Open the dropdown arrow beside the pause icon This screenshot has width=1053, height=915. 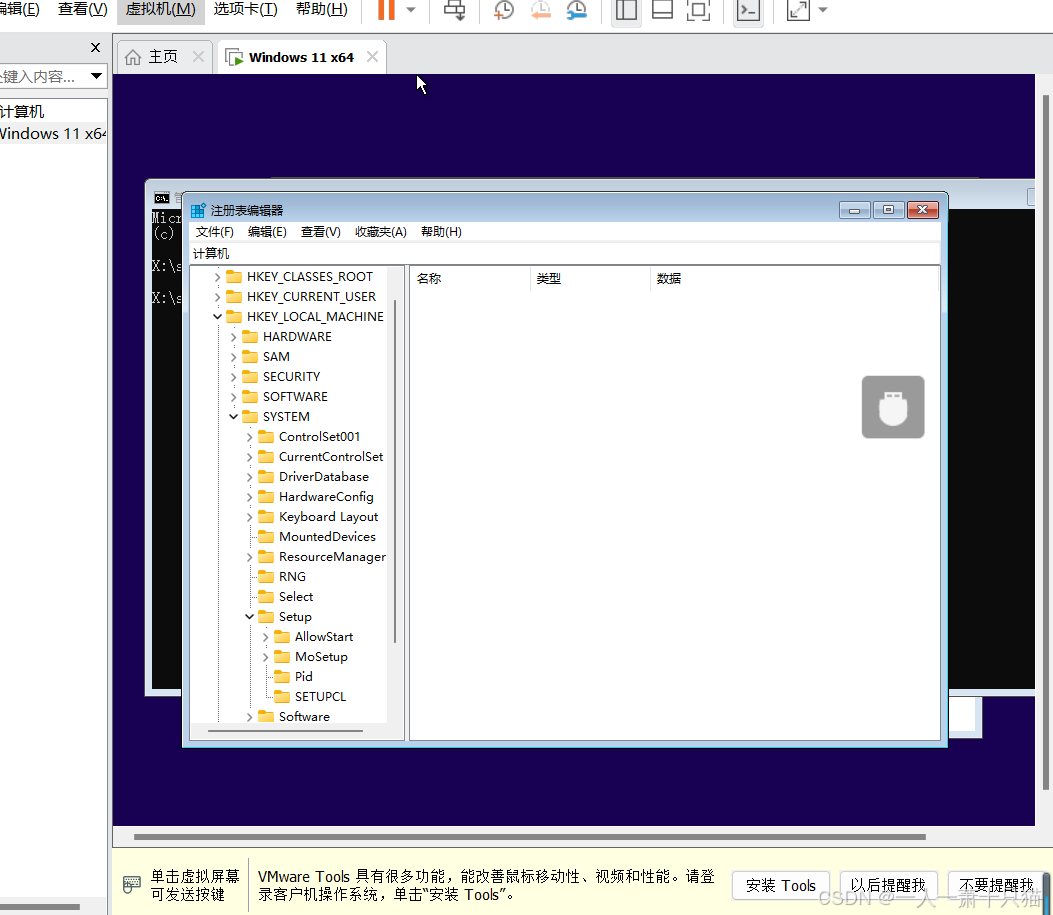411,10
